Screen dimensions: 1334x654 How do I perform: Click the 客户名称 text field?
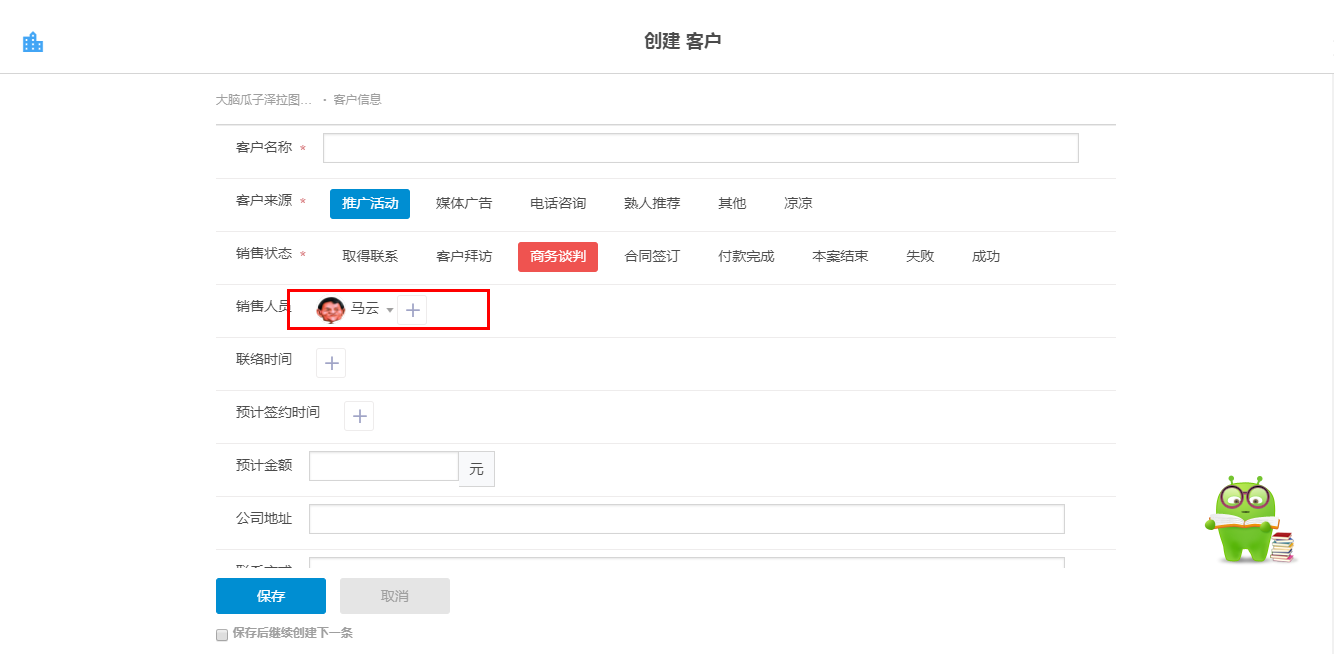[700, 148]
